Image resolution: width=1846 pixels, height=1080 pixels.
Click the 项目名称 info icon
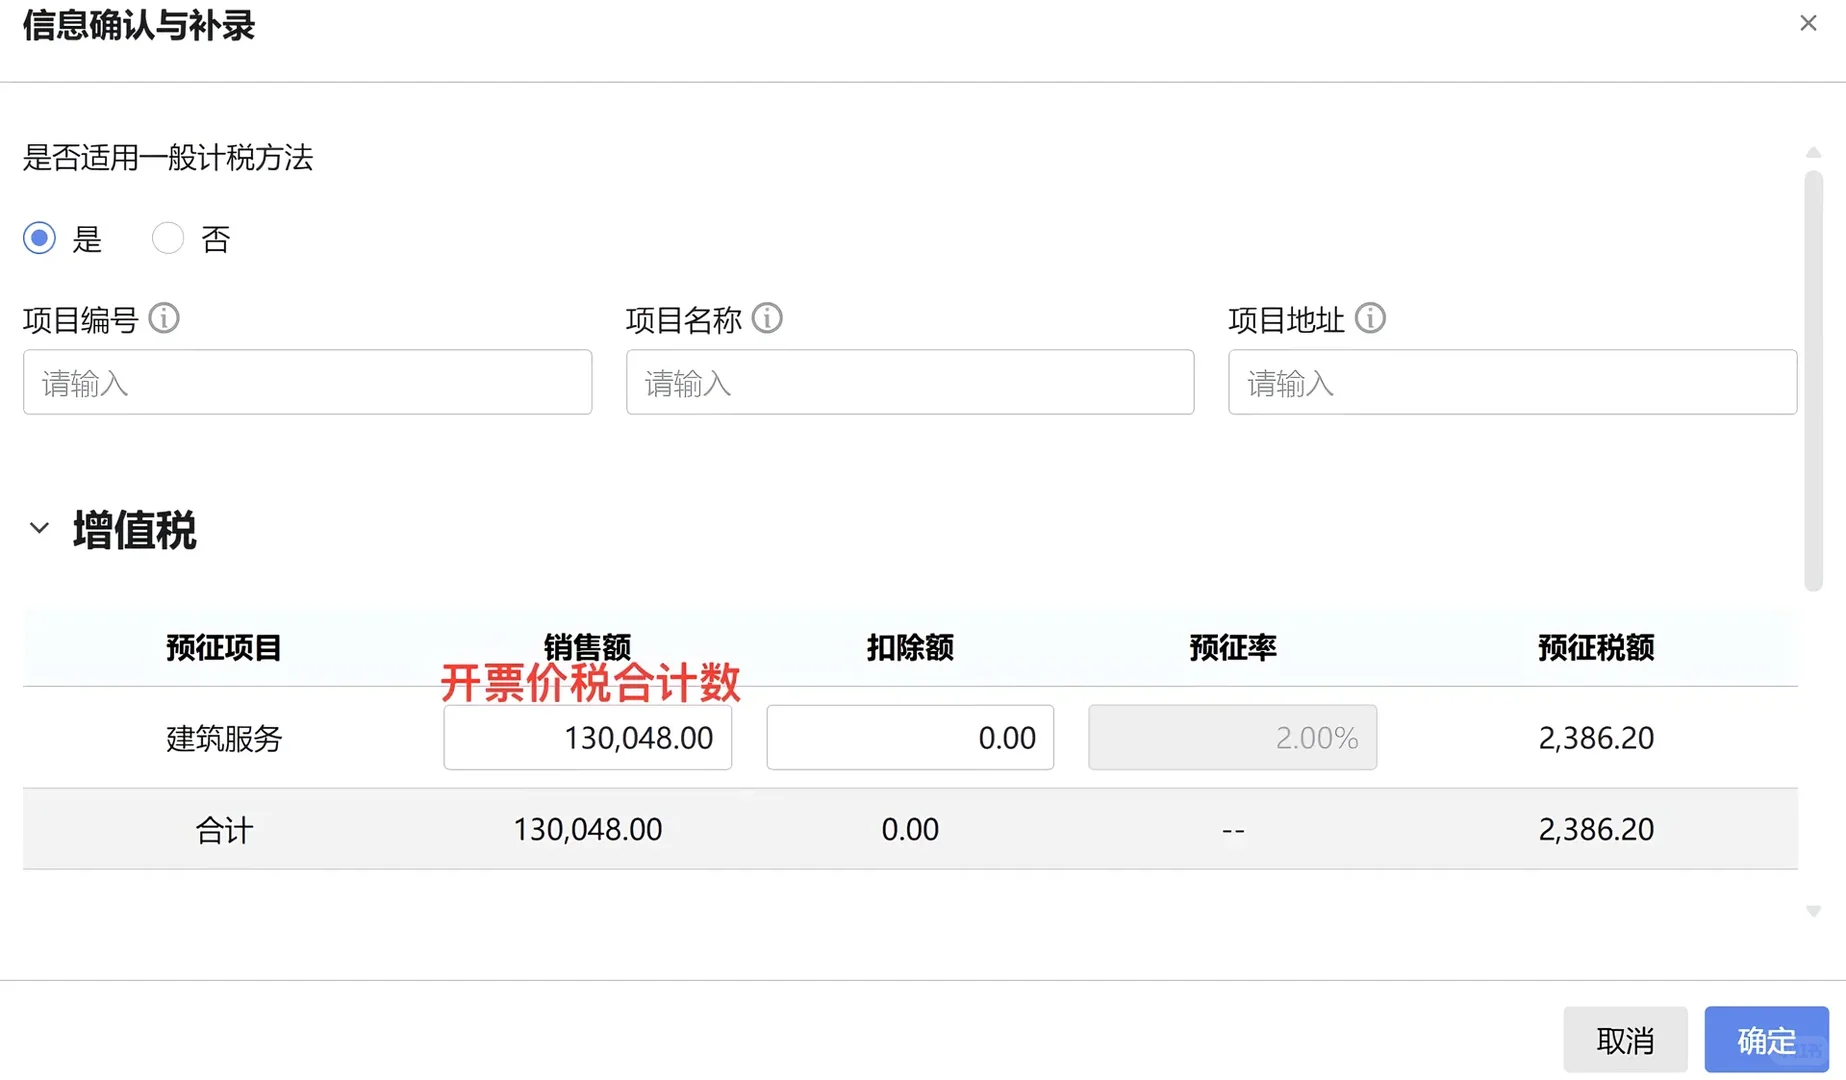point(768,318)
